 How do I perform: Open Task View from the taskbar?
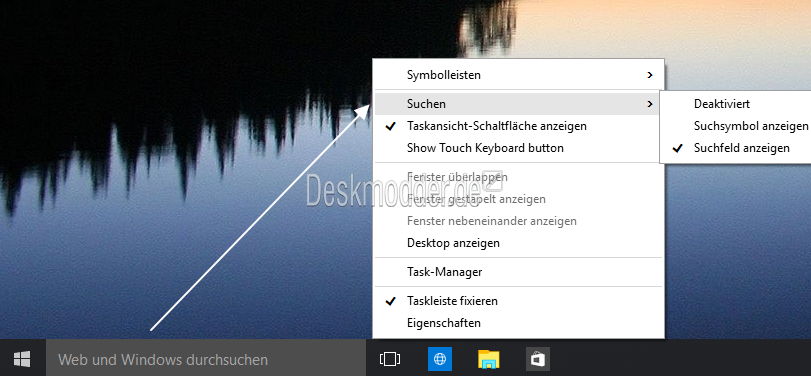389,358
